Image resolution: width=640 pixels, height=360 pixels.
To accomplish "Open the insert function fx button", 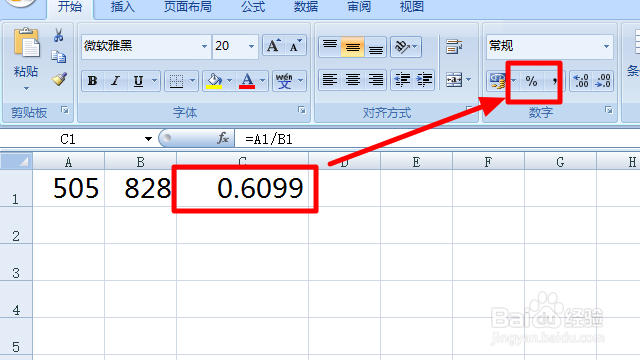I will 223,138.
